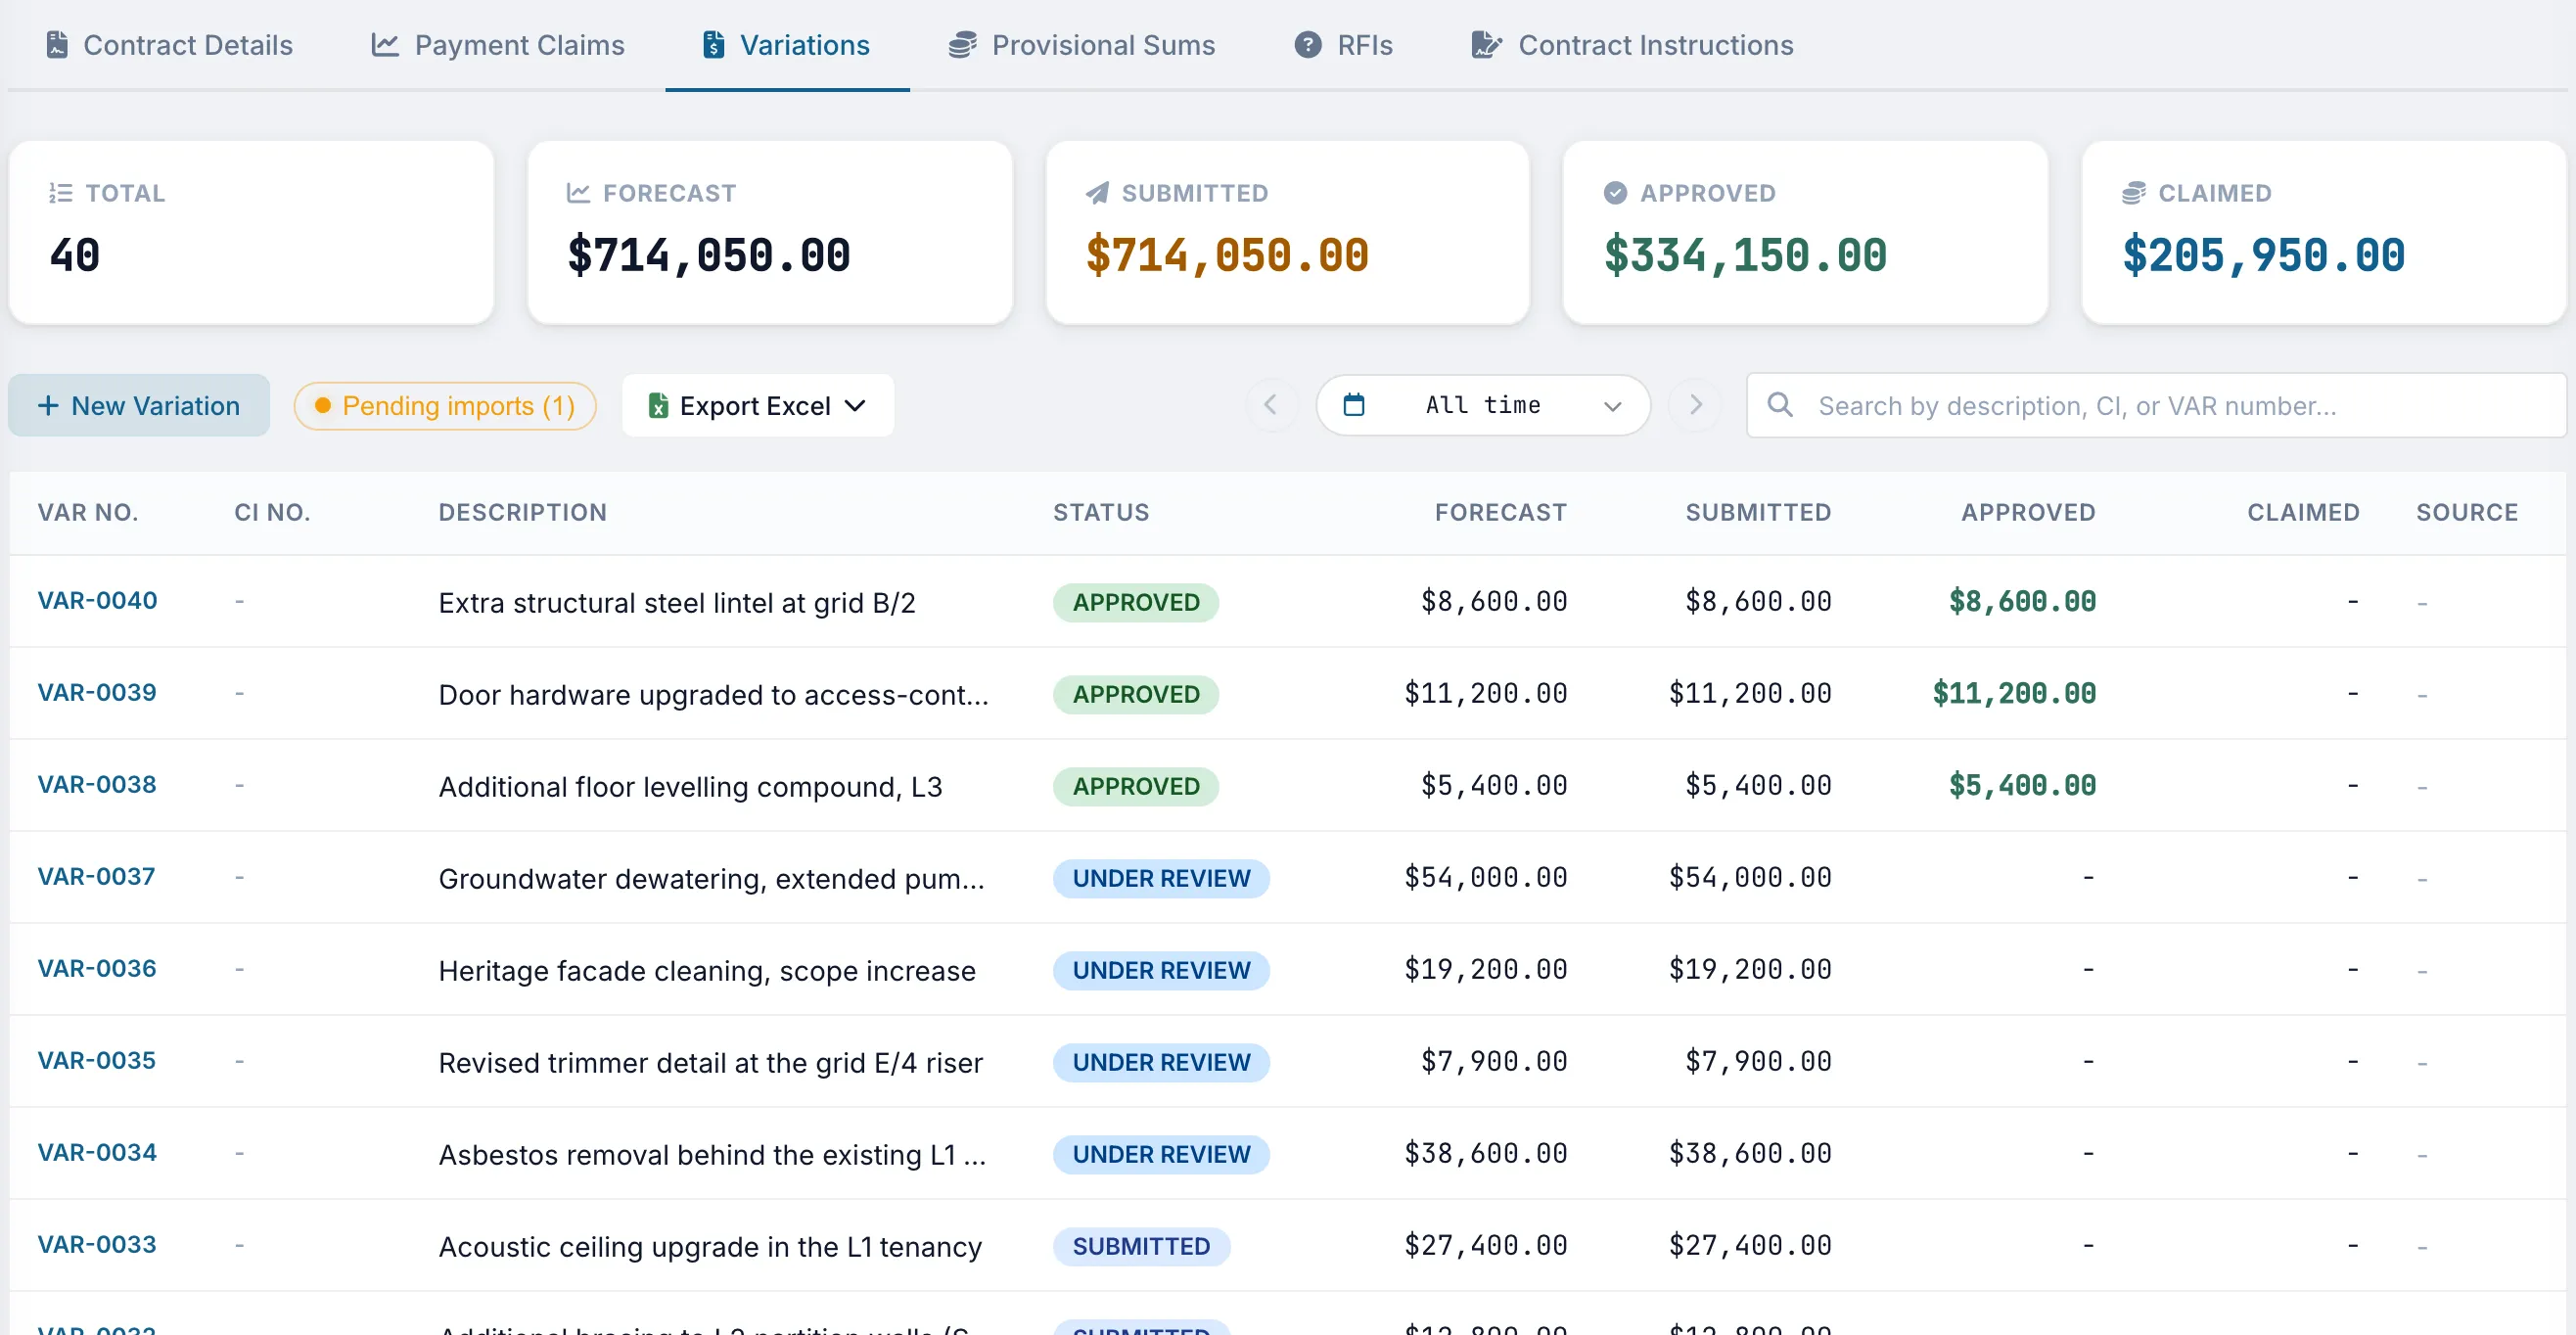Screen dimensions: 2576x1335
Task: Click Approved badge for VAR-0039
Action: pos(1136,694)
